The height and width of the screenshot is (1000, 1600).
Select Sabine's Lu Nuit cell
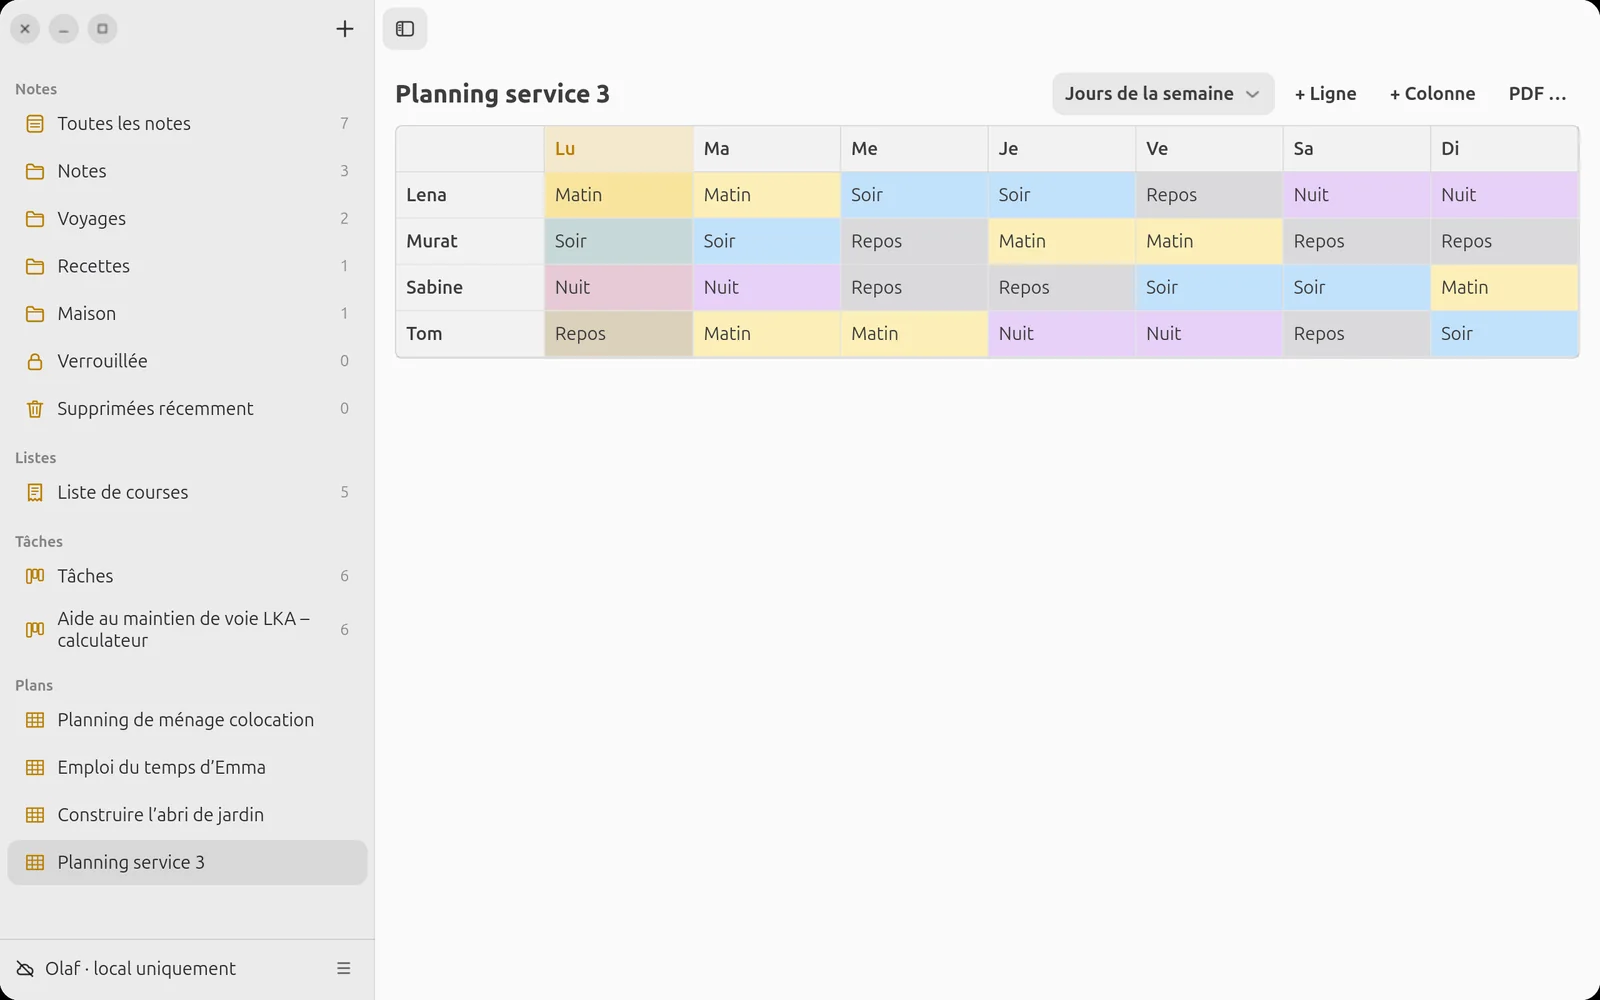(x=619, y=287)
